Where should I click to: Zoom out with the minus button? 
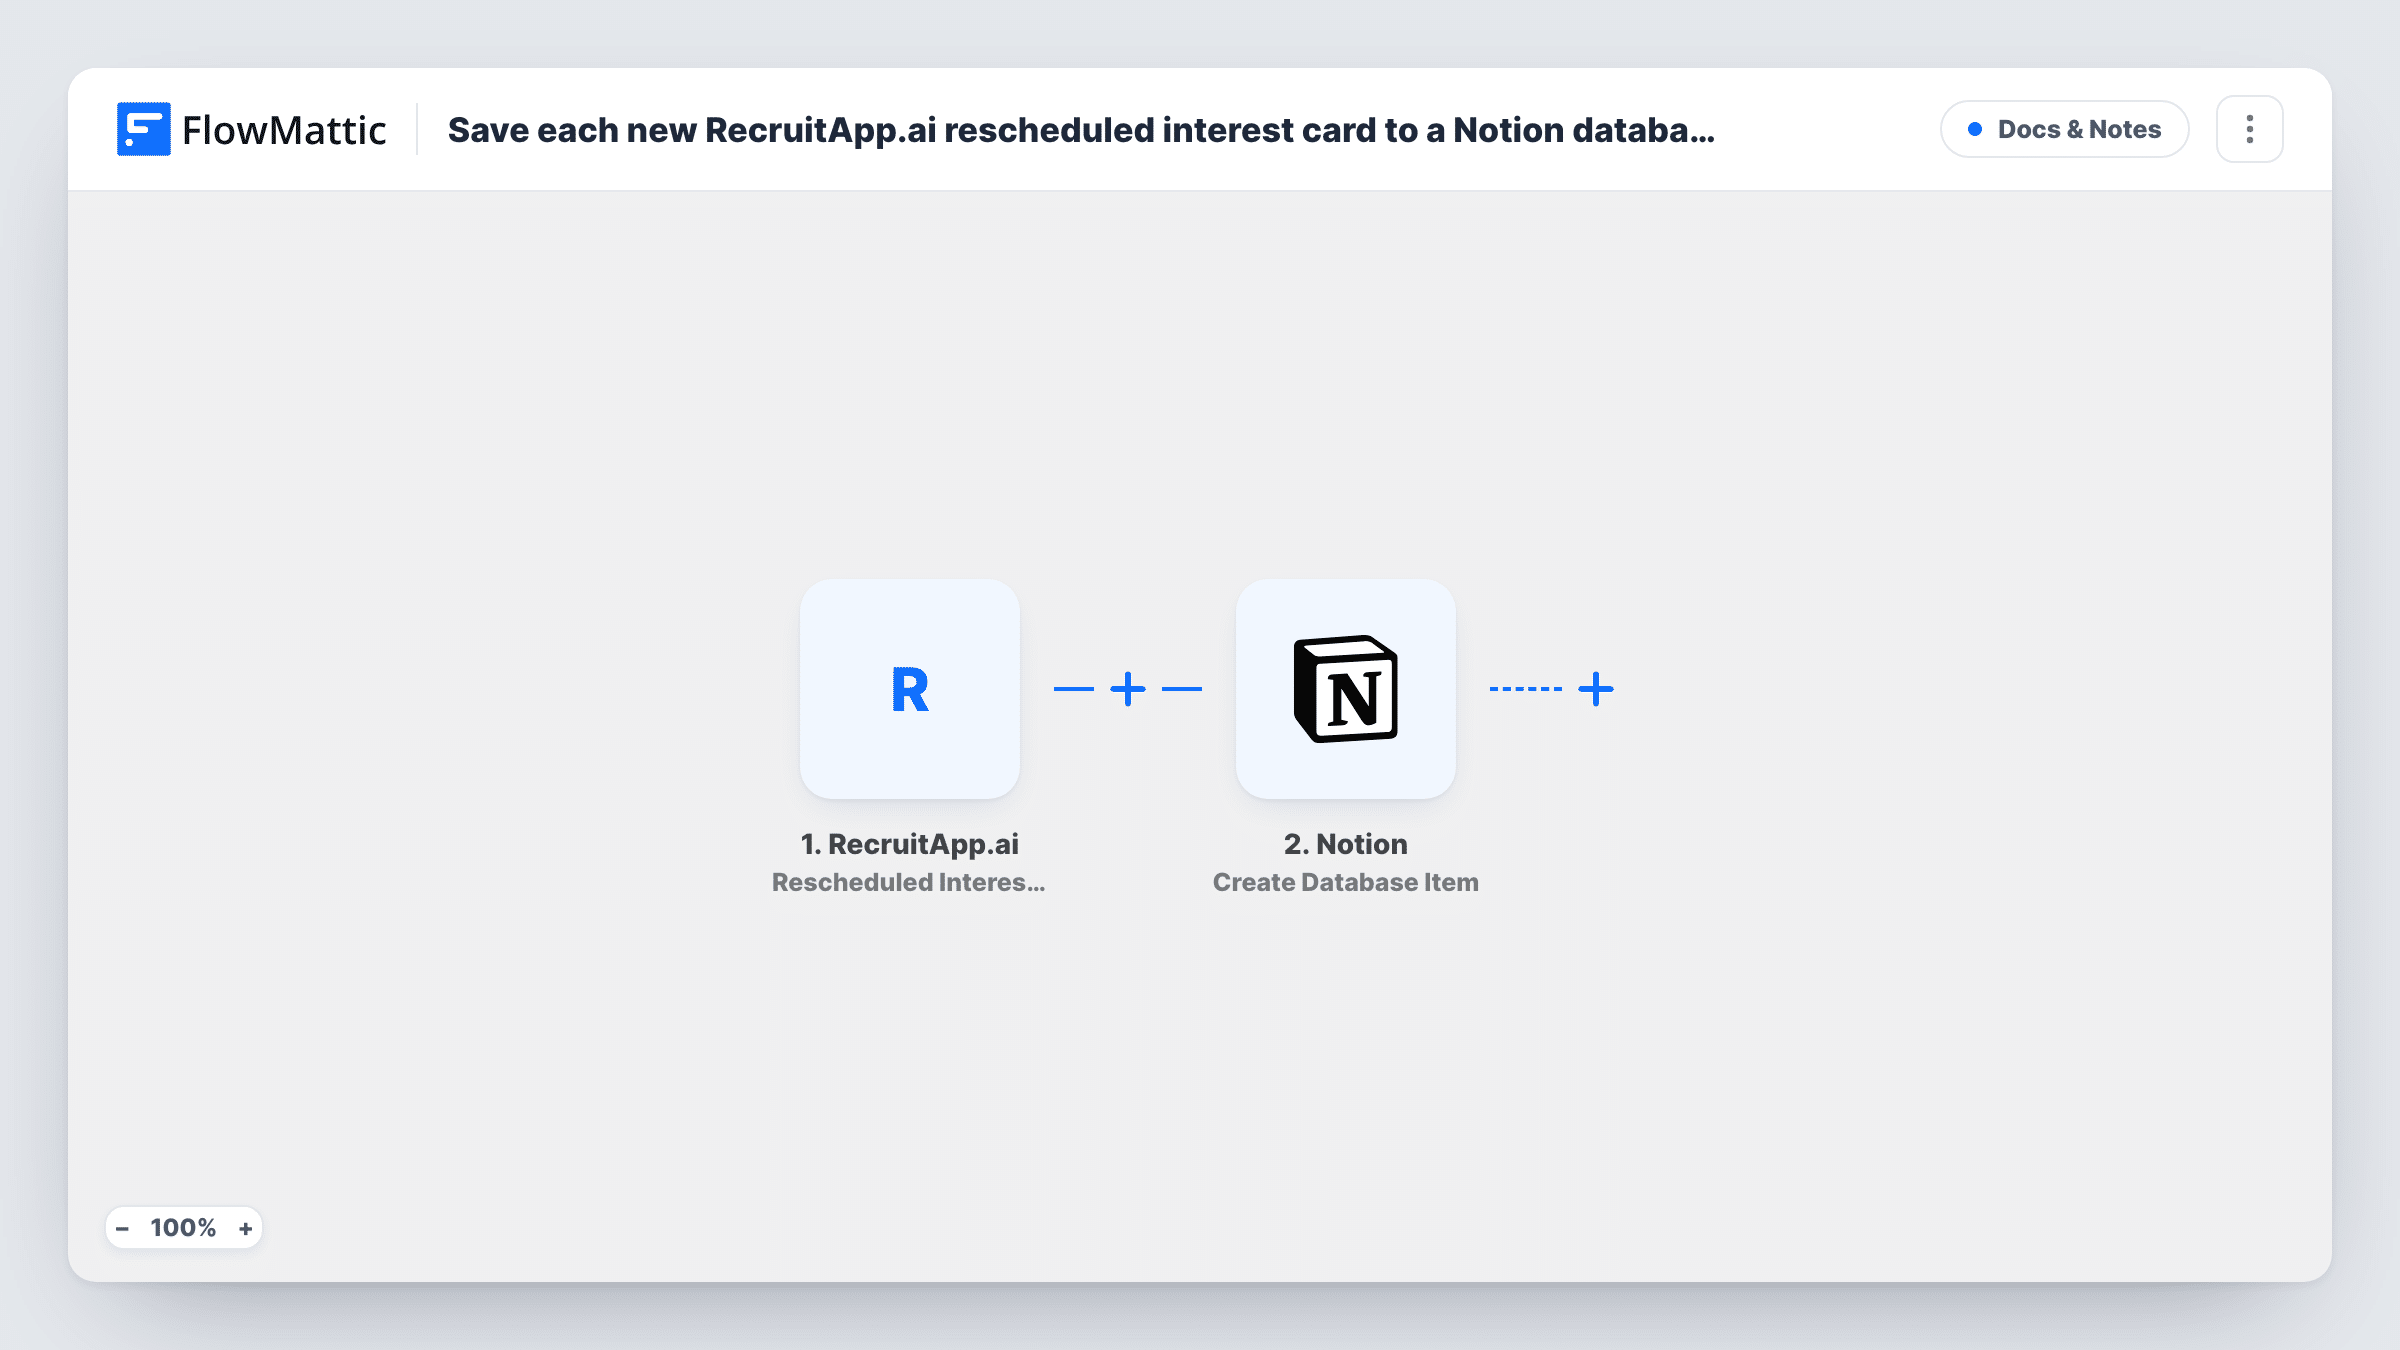pos(122,1228)
